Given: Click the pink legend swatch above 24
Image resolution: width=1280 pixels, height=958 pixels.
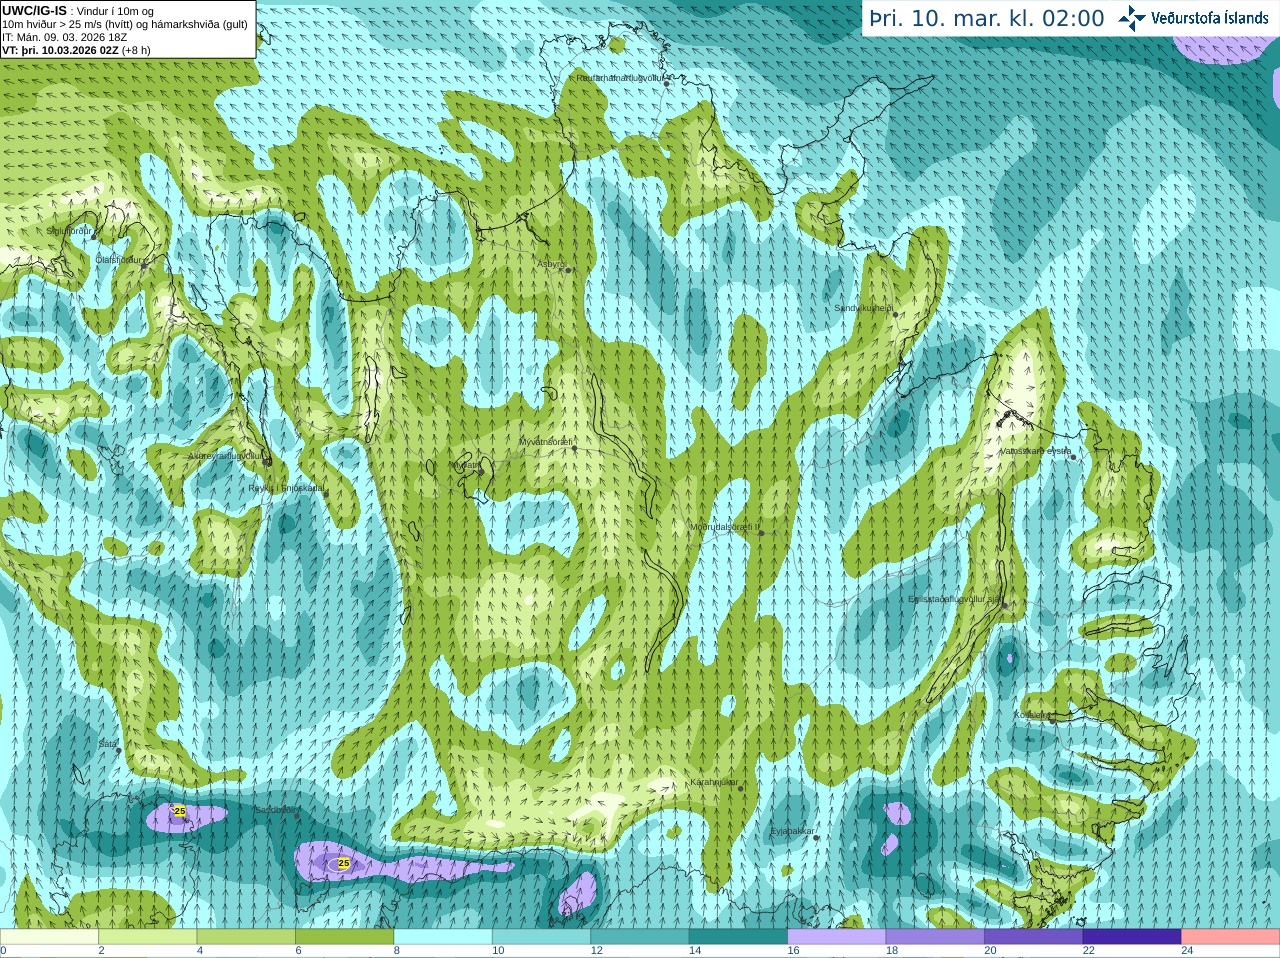Looking at the screenshot, I should [1231, 937].
